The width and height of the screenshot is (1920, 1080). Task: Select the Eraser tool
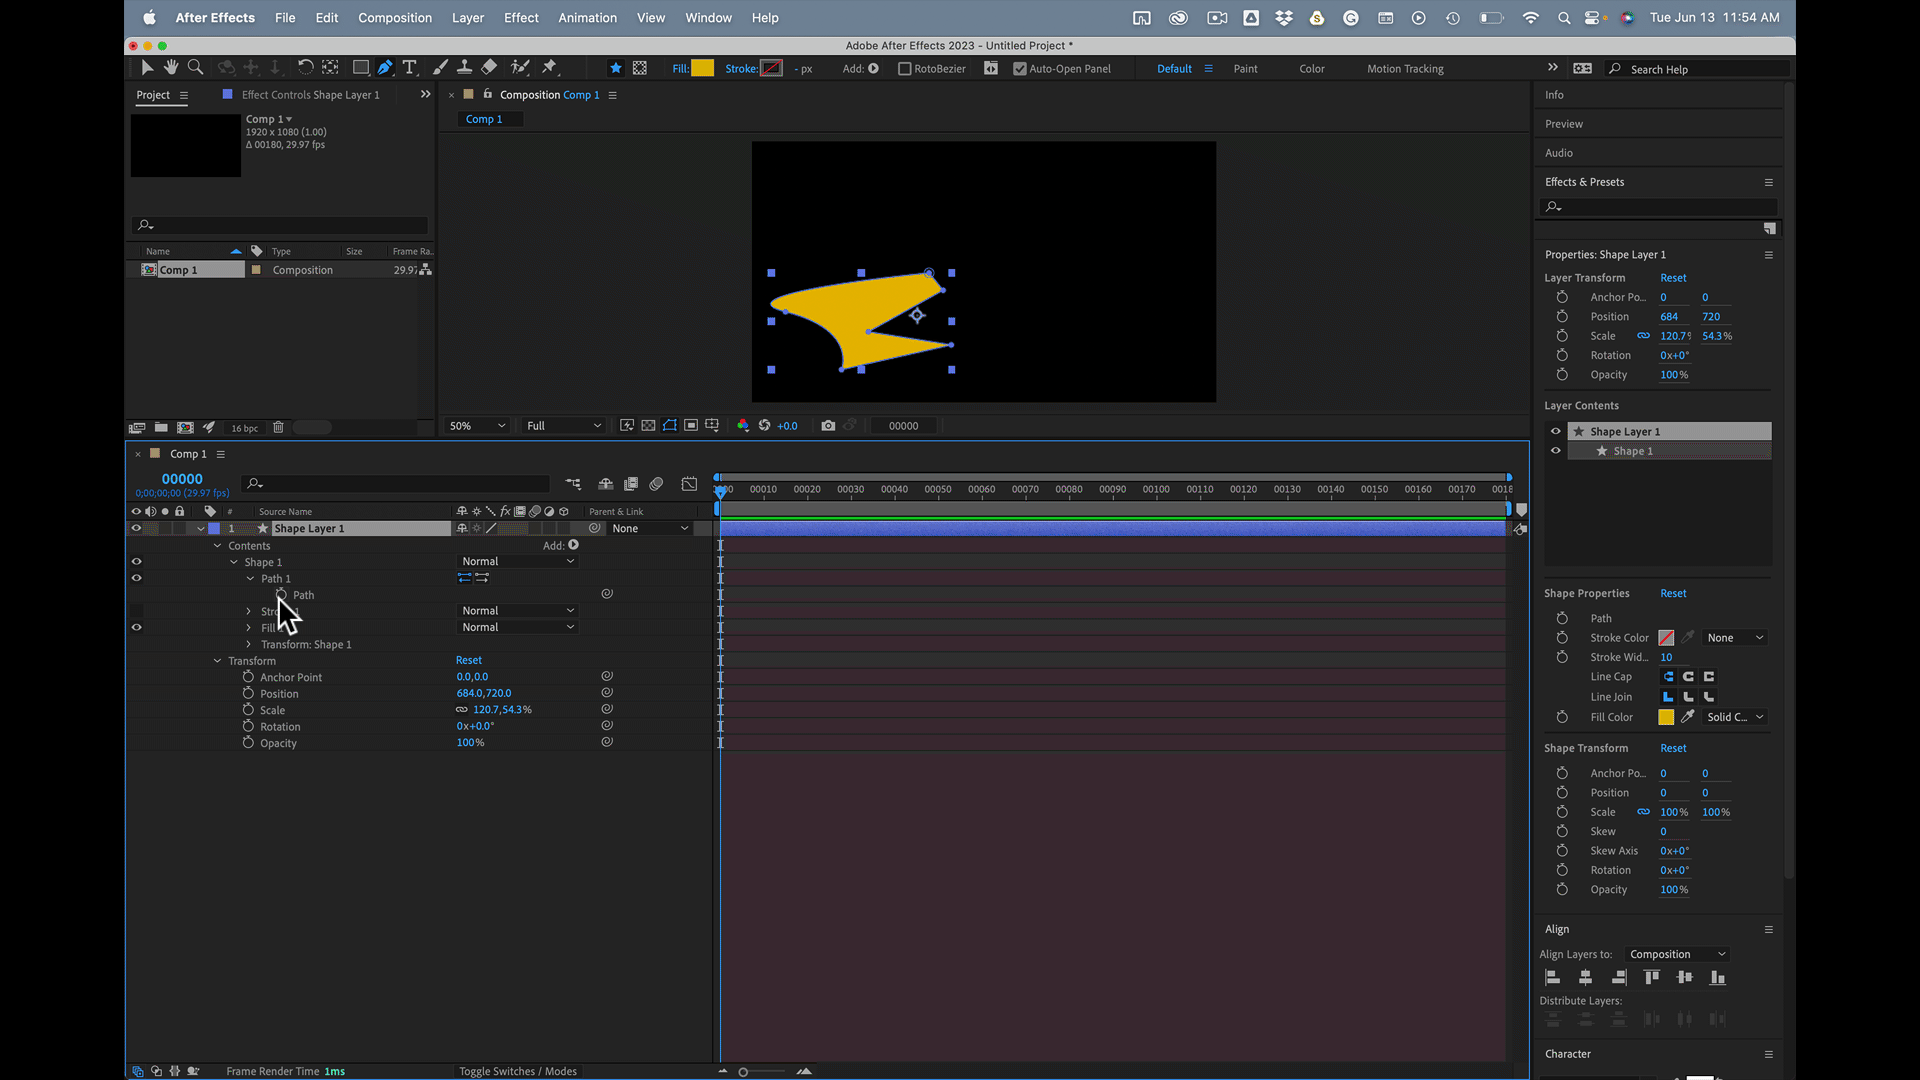click(x=489, y=67)
